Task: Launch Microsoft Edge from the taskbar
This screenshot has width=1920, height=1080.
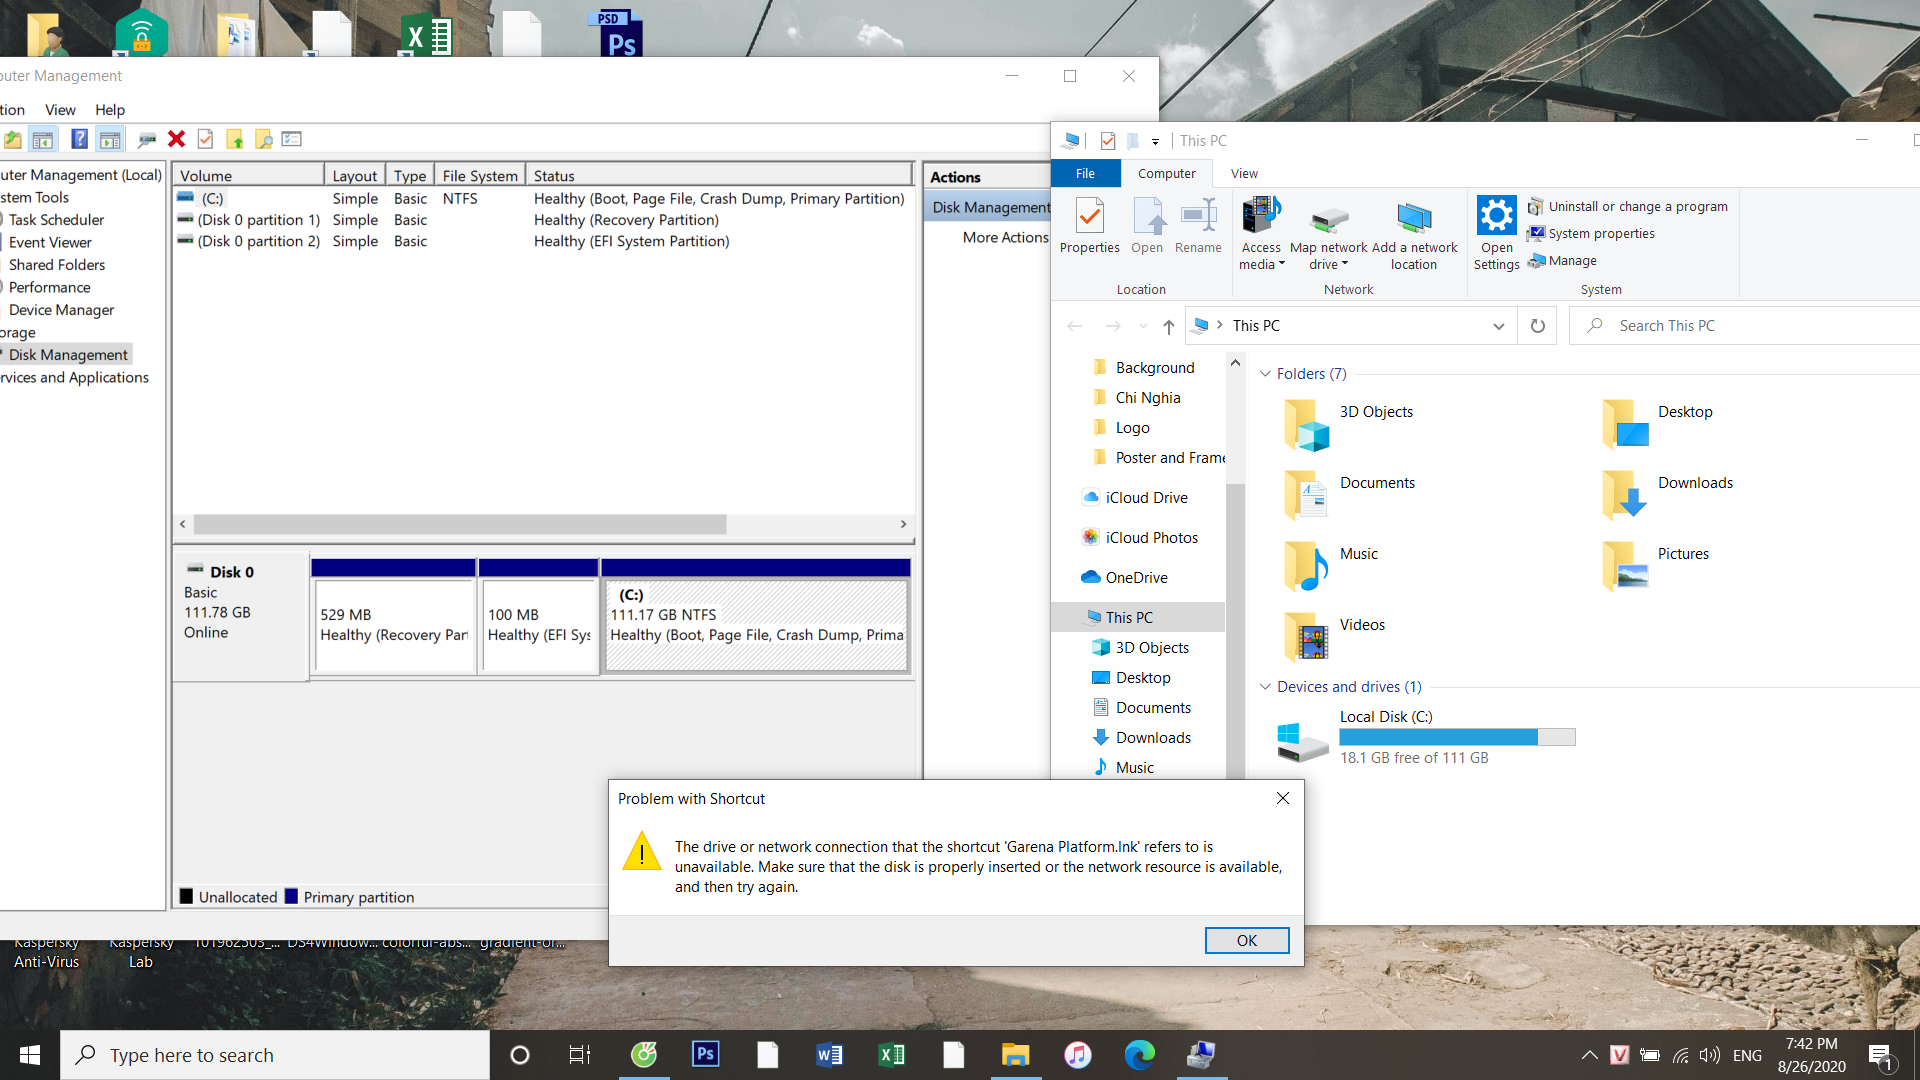Action: coord(1140,1054)
